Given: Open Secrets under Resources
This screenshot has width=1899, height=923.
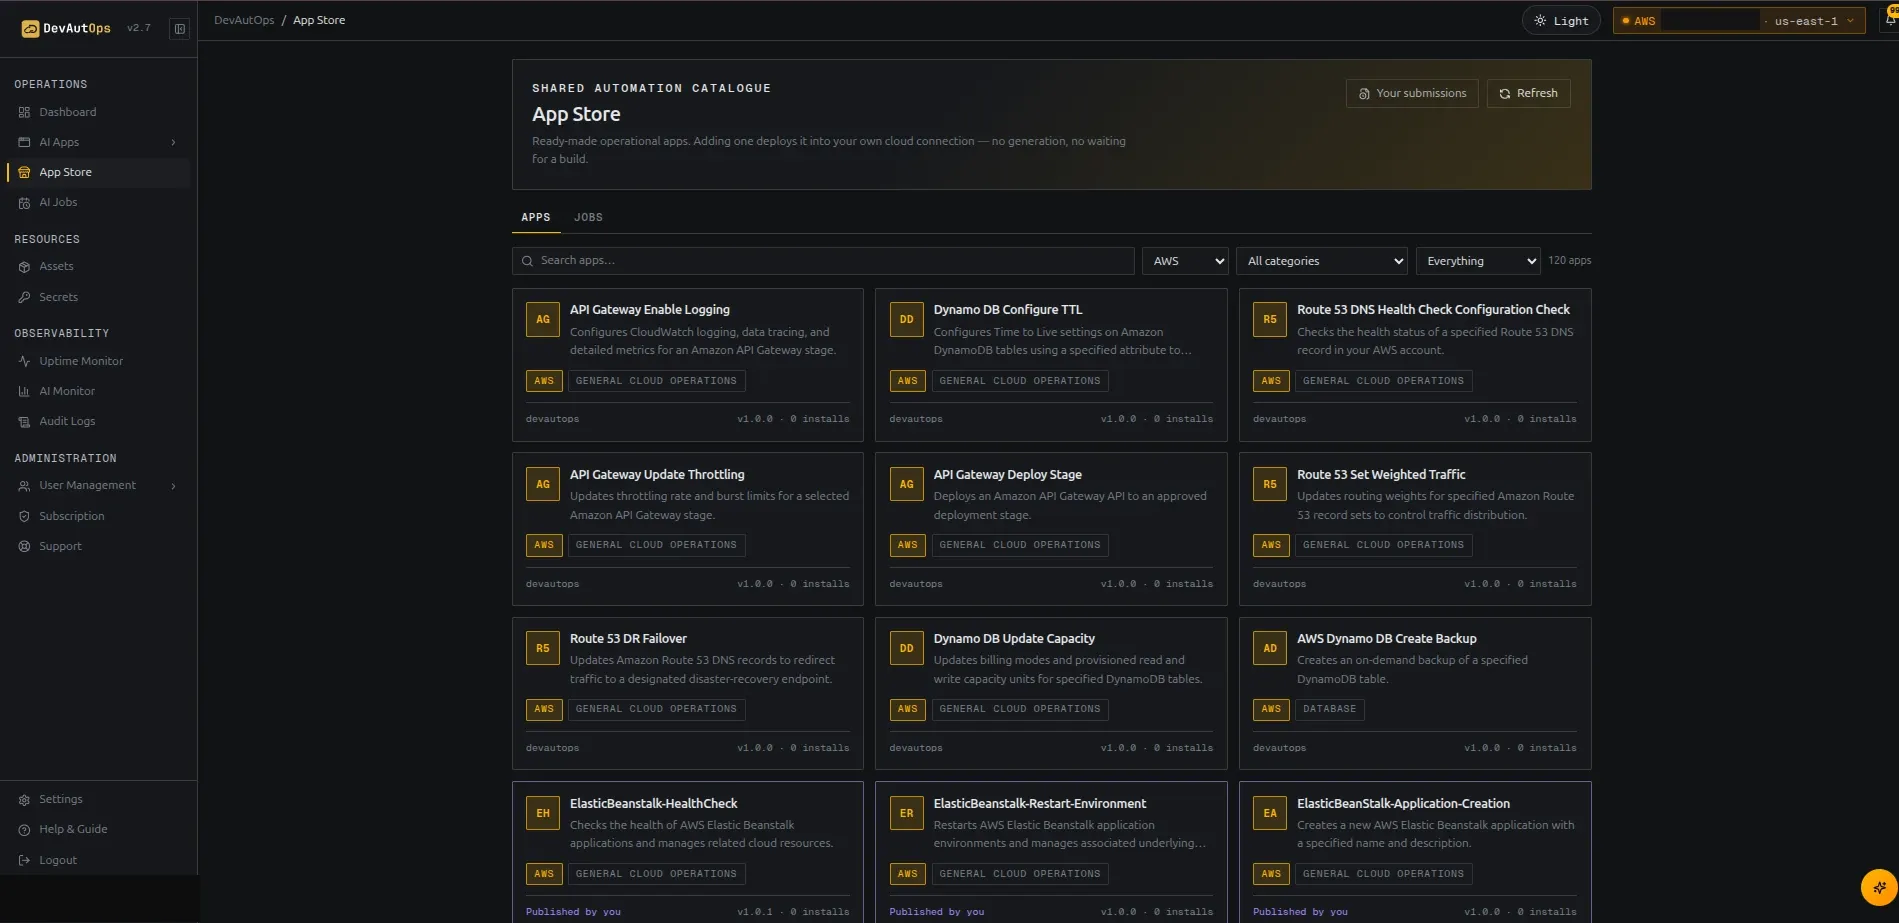Looking at the screenshot, I should coord(97,297).
